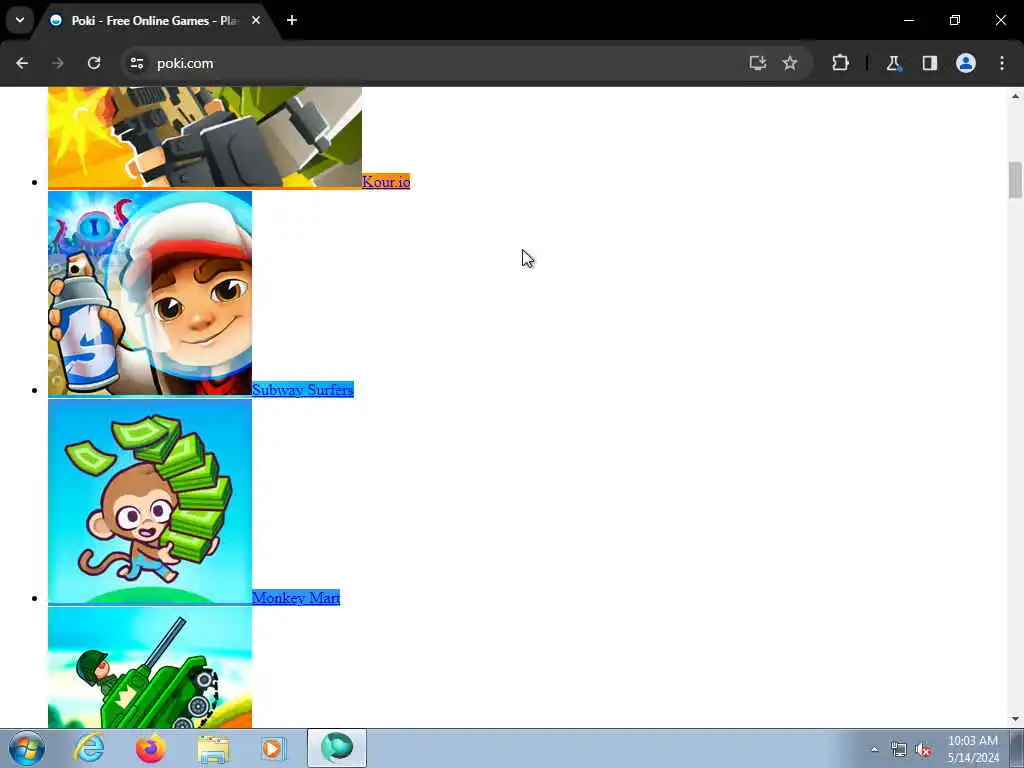Close the Poki tab
This screenshot has width=1024, height=768.
pyautogui.click(x=256, y=20)
